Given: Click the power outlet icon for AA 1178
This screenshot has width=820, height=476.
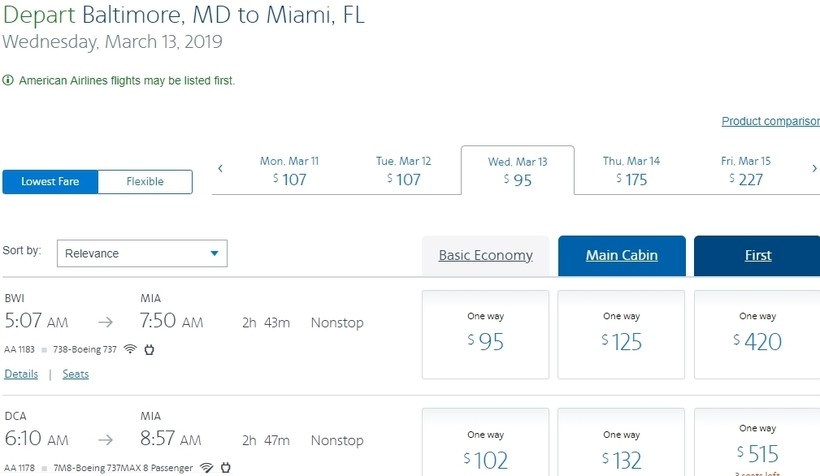Looking at the screenshot, I should (225, 467).
